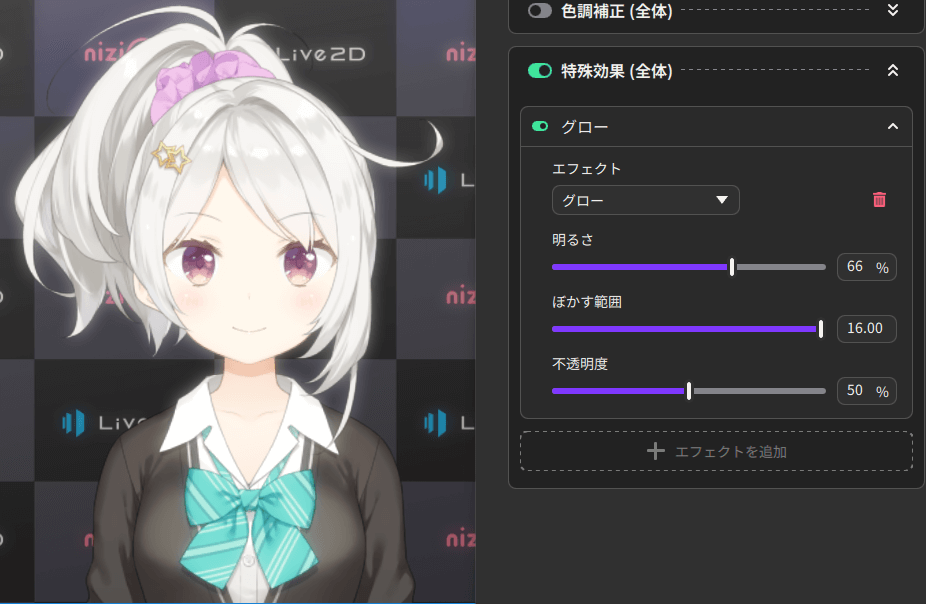Image resolution: width=926 pixels, height=604 pixels.
Task: Click the 明るさ slider handle
Action: tap(732, 267)
